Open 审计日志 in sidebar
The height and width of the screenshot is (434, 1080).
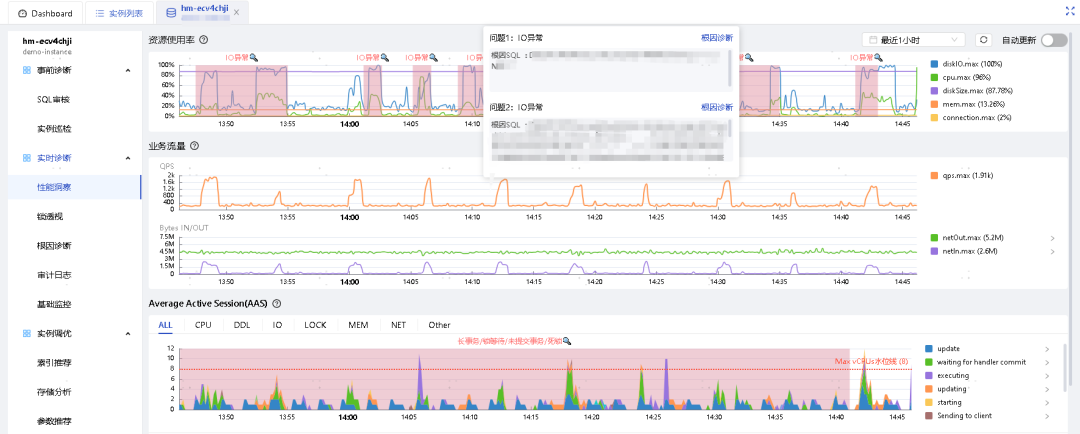click(54, 275)
